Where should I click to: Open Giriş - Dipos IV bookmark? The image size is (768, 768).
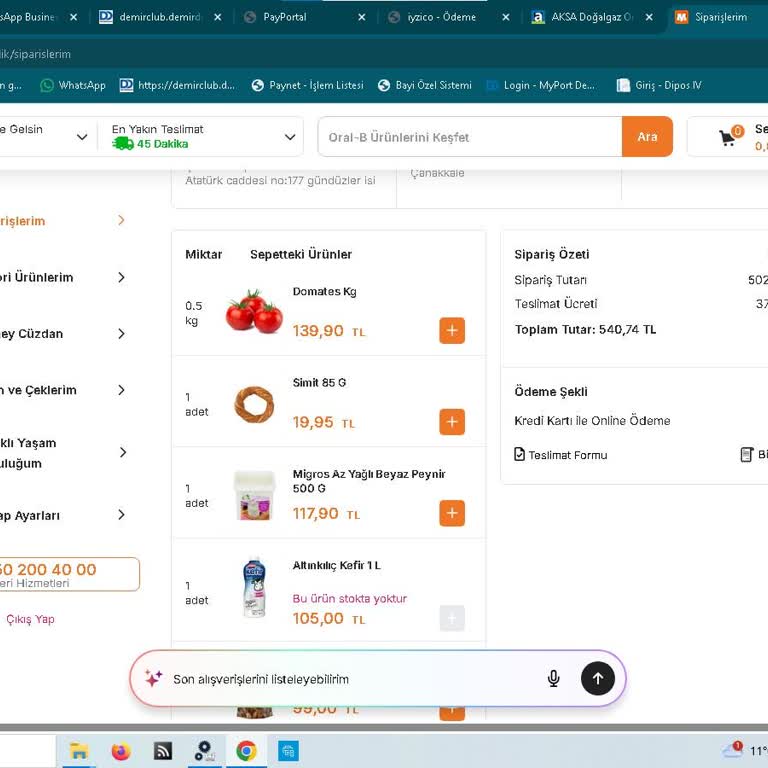659,85
